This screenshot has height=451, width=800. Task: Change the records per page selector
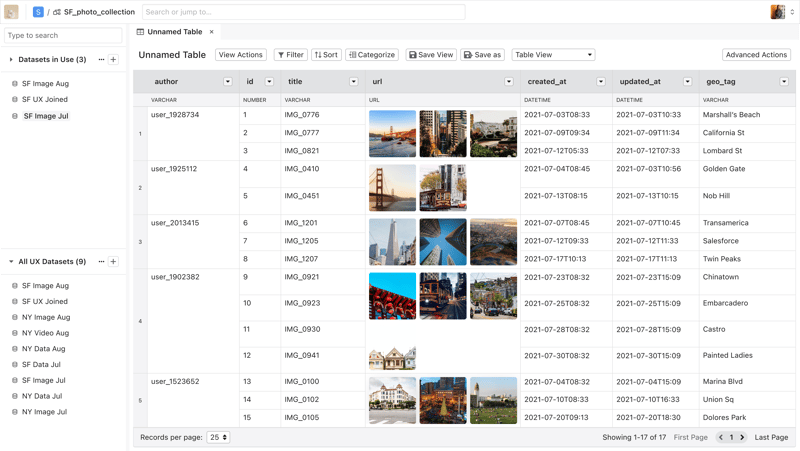tap(218, 437)
